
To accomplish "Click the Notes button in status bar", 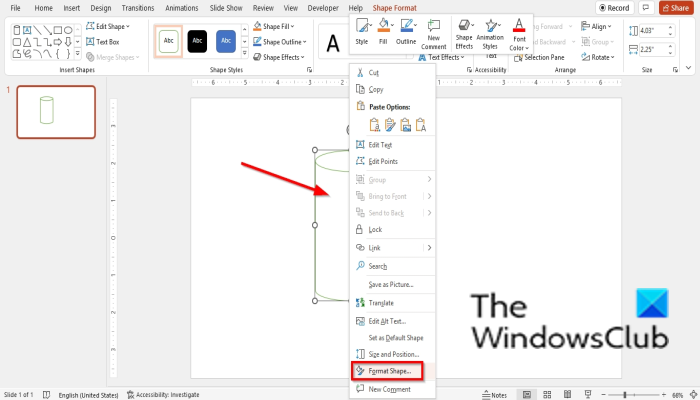I will 495,395.
